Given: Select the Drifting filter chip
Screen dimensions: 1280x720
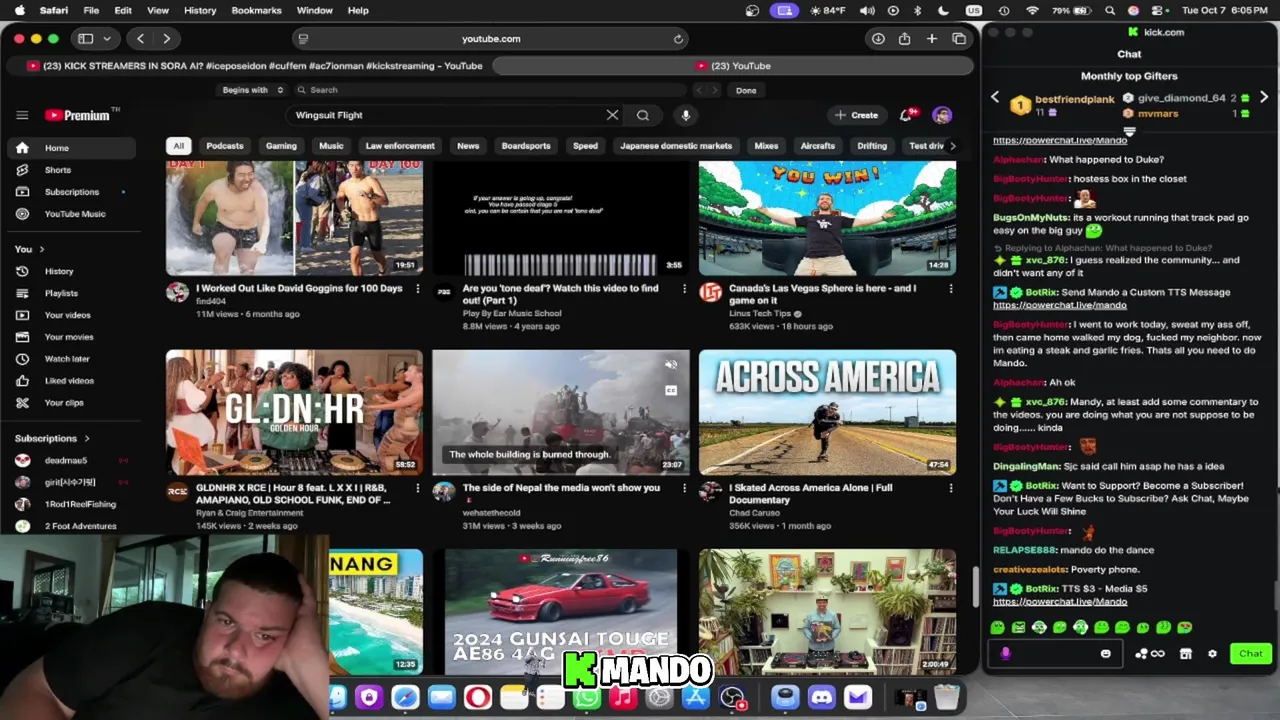Looking at the screenshot, I should pyautogui.click(x=872, y=146).
